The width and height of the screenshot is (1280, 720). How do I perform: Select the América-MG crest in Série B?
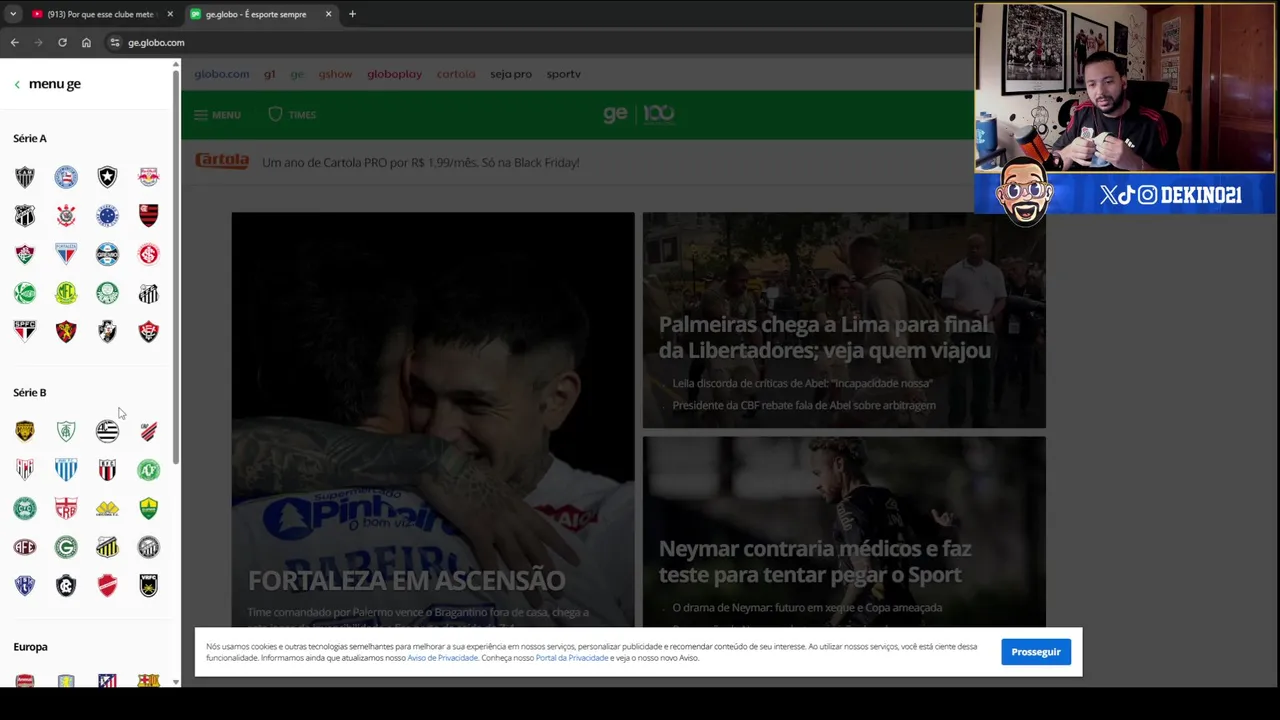[66, 431]
